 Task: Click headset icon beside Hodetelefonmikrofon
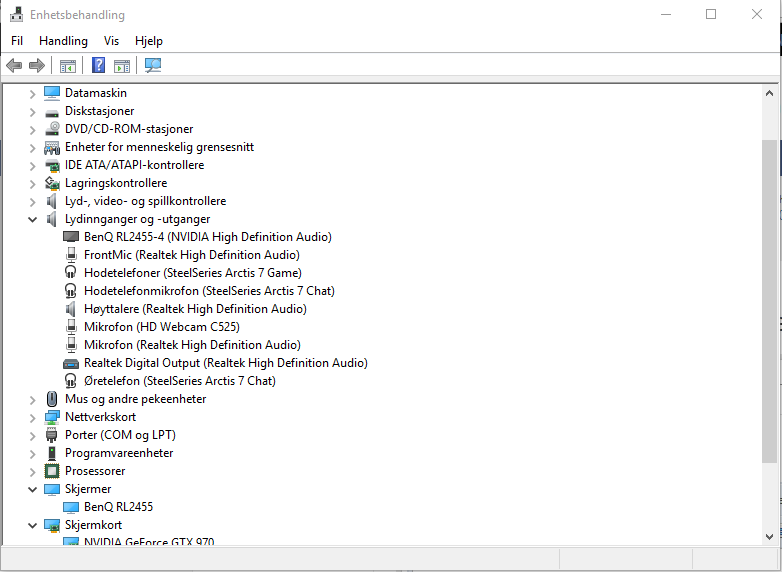71,290
